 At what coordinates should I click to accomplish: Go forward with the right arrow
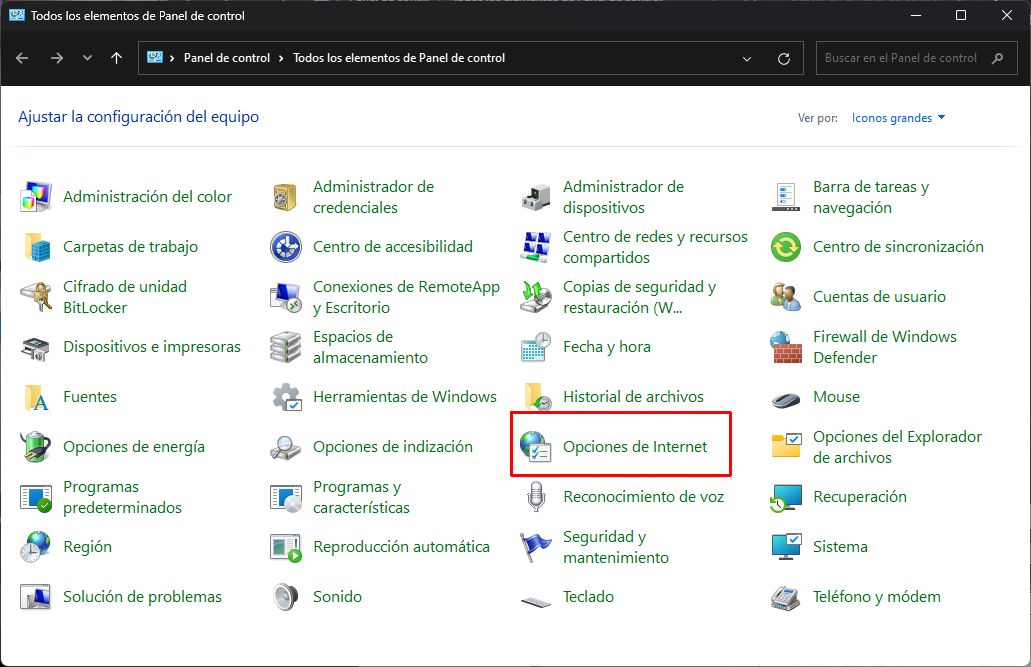coord(57,58)
